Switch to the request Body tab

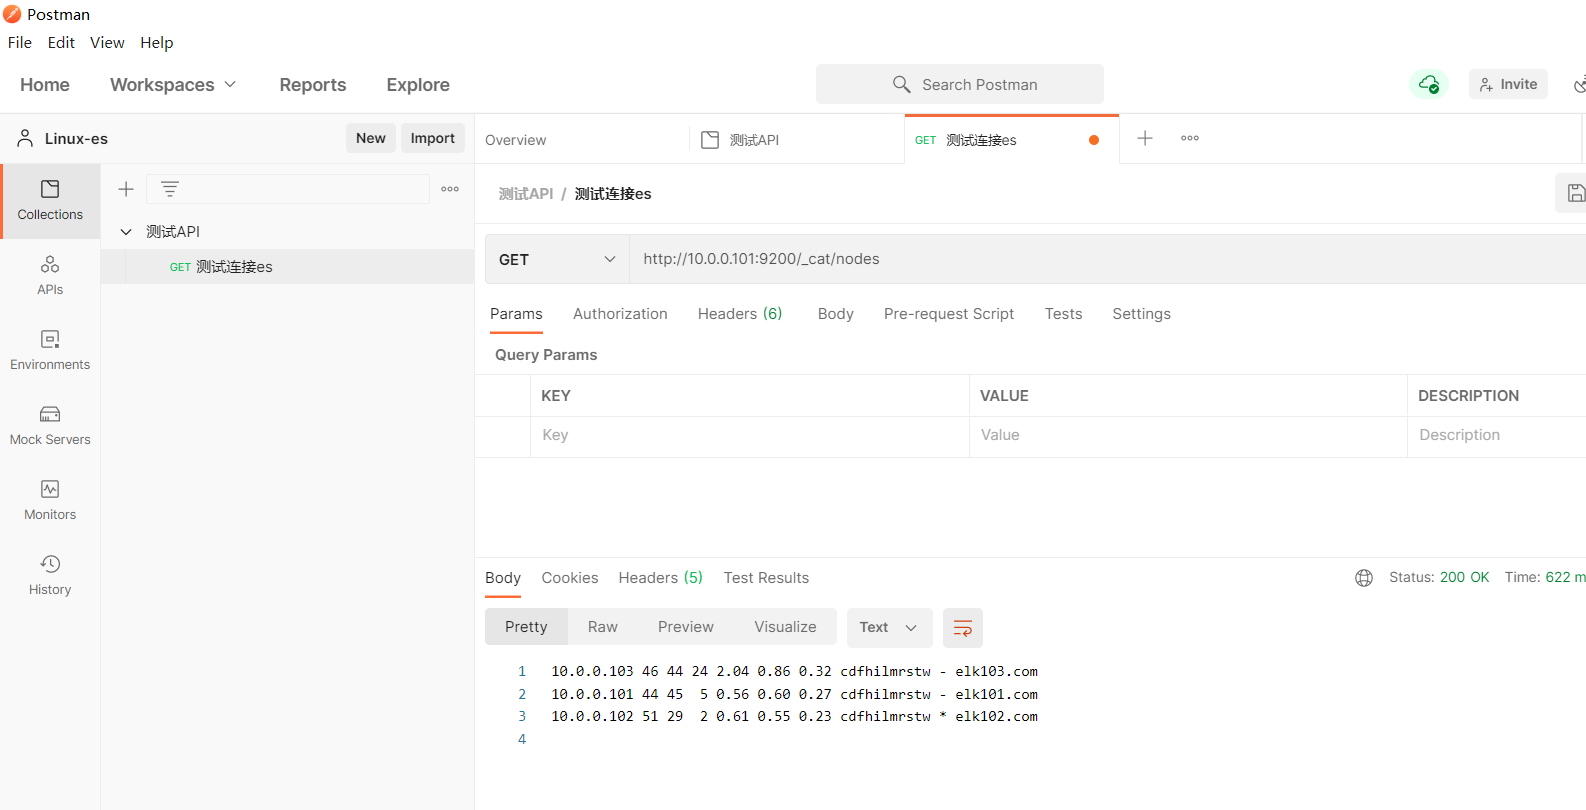click(836, 314)
